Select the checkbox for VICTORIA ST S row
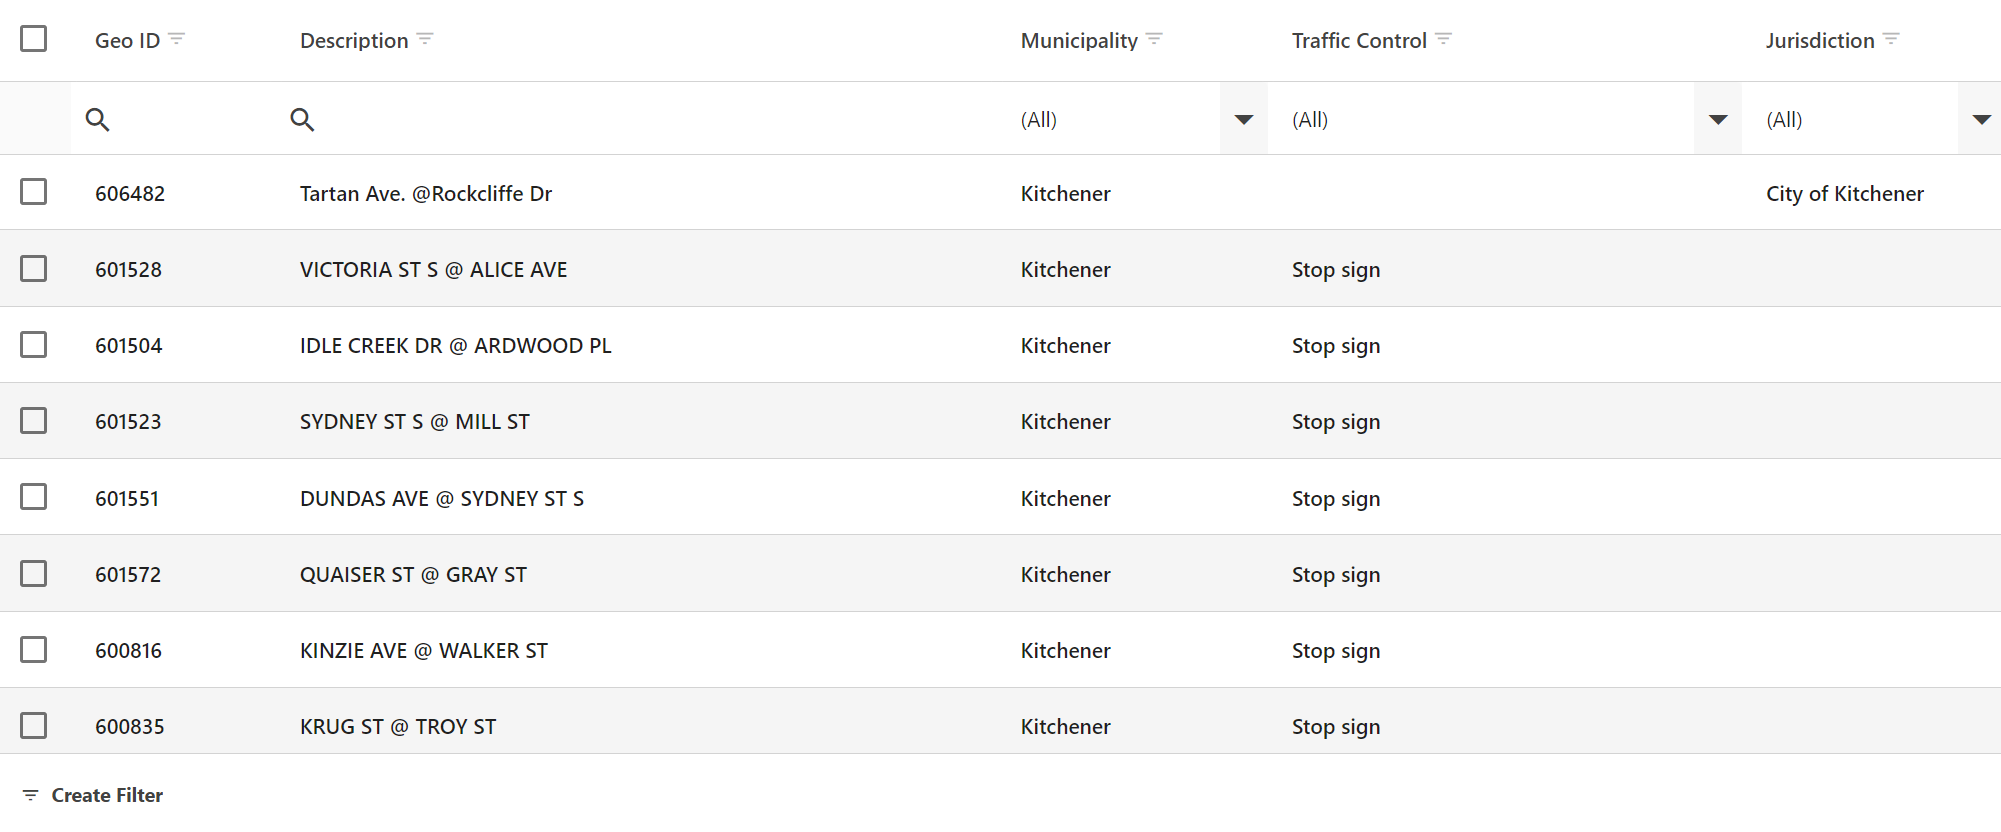This screenshot has height=832, width=2001. coord(34,269)
